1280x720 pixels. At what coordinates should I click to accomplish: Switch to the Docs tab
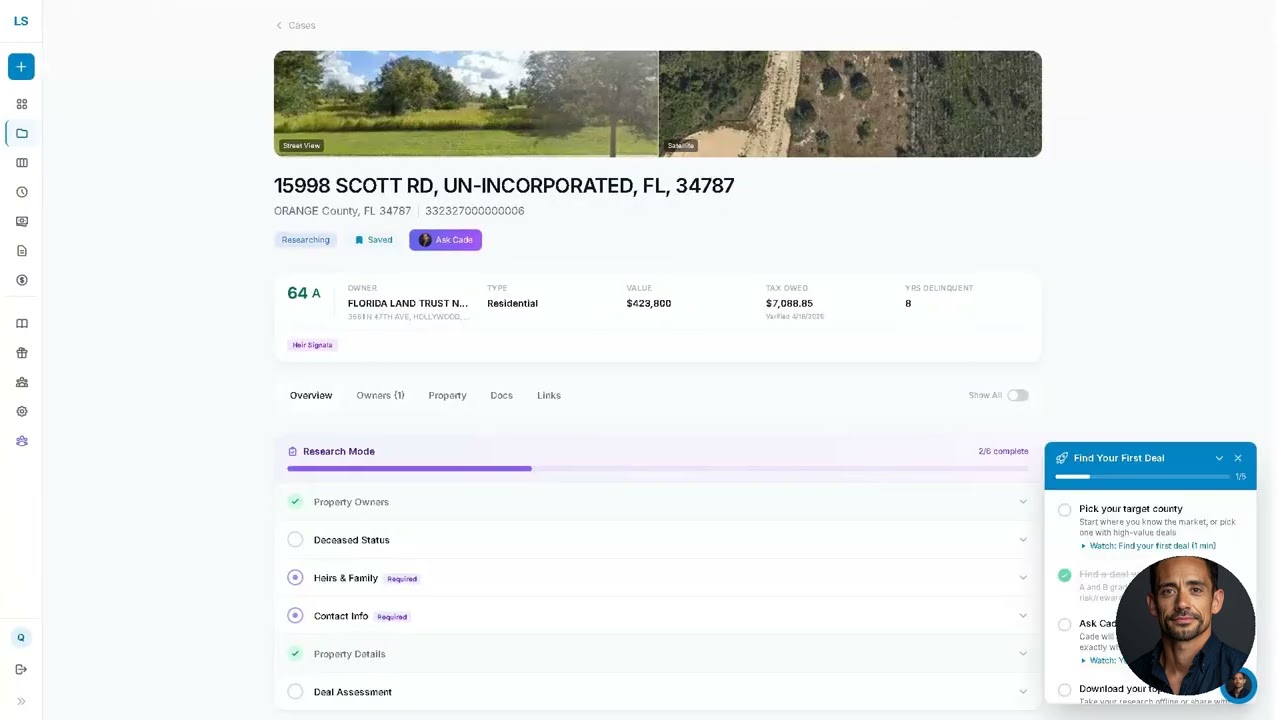point(501,396)
